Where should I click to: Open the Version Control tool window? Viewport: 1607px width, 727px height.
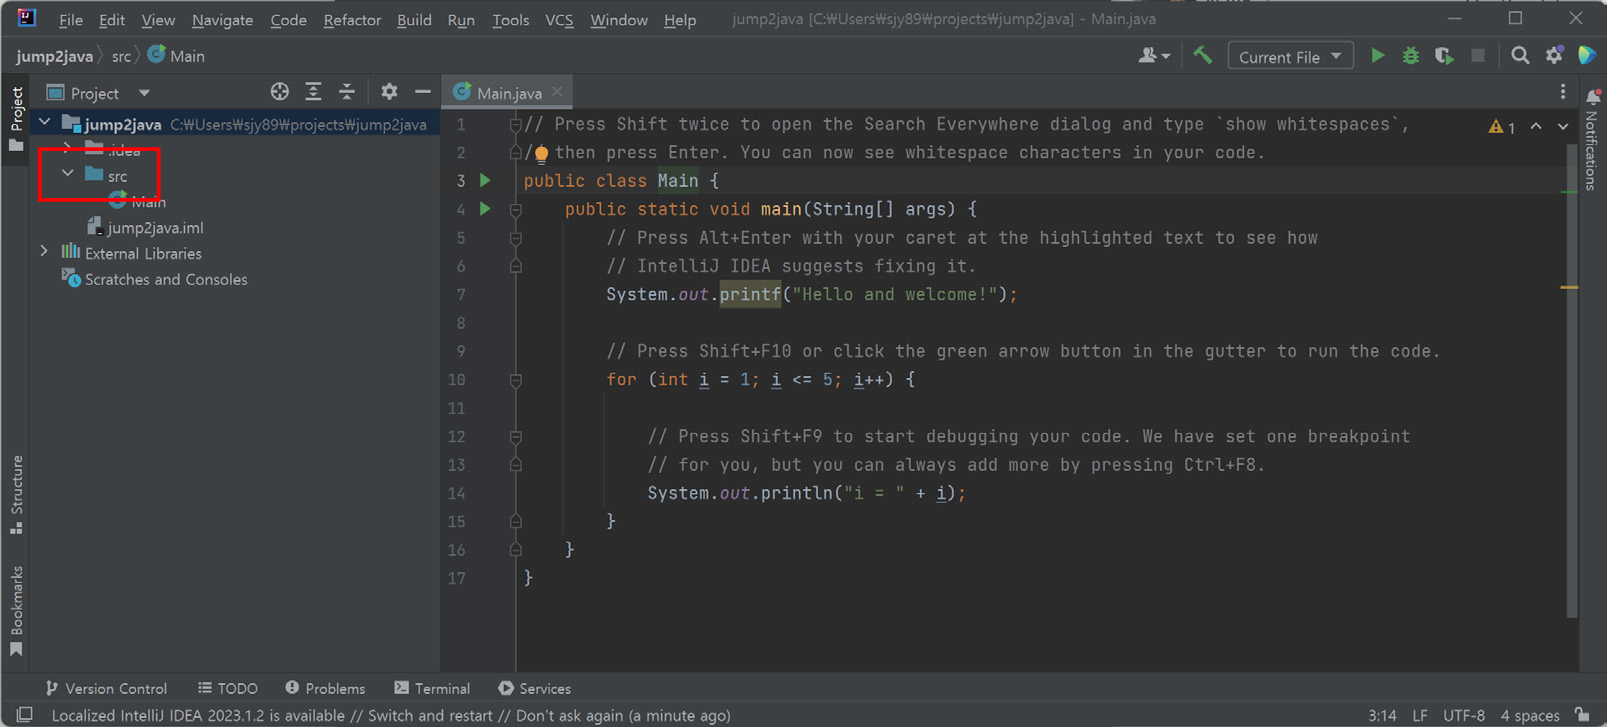click(106, 688)
